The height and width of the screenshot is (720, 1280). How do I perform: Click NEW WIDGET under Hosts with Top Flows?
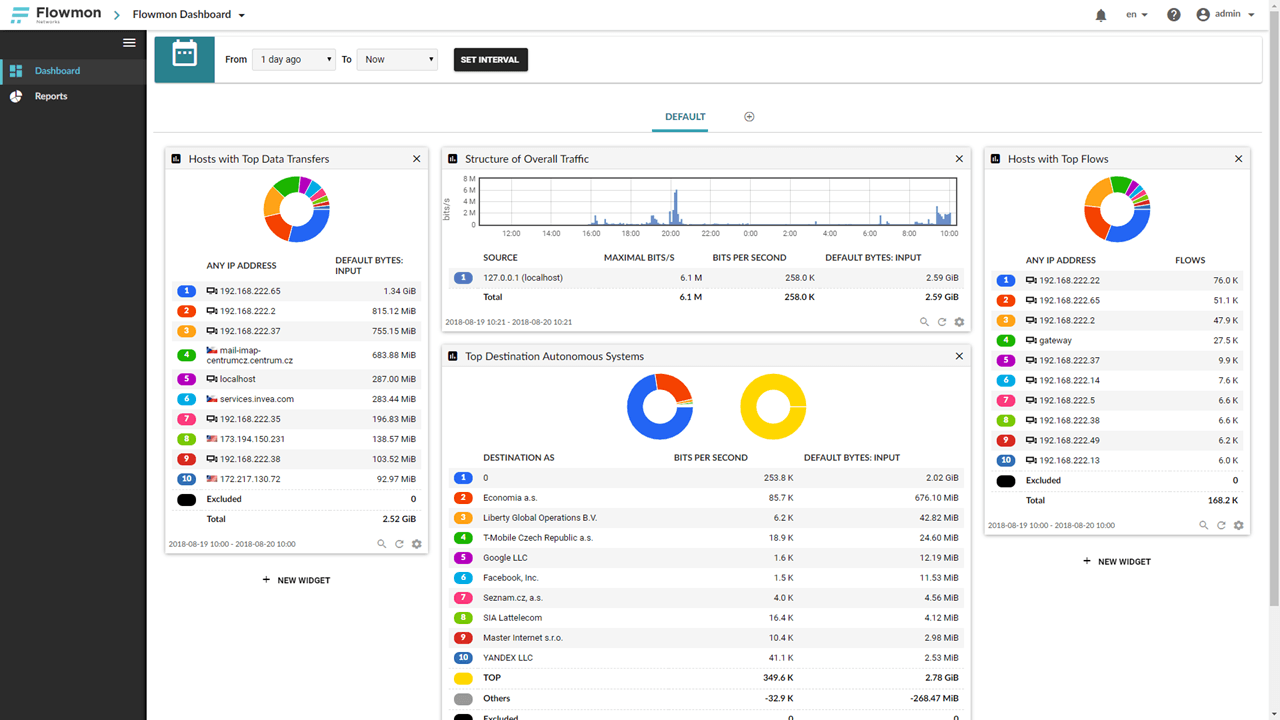[1116, 562]
